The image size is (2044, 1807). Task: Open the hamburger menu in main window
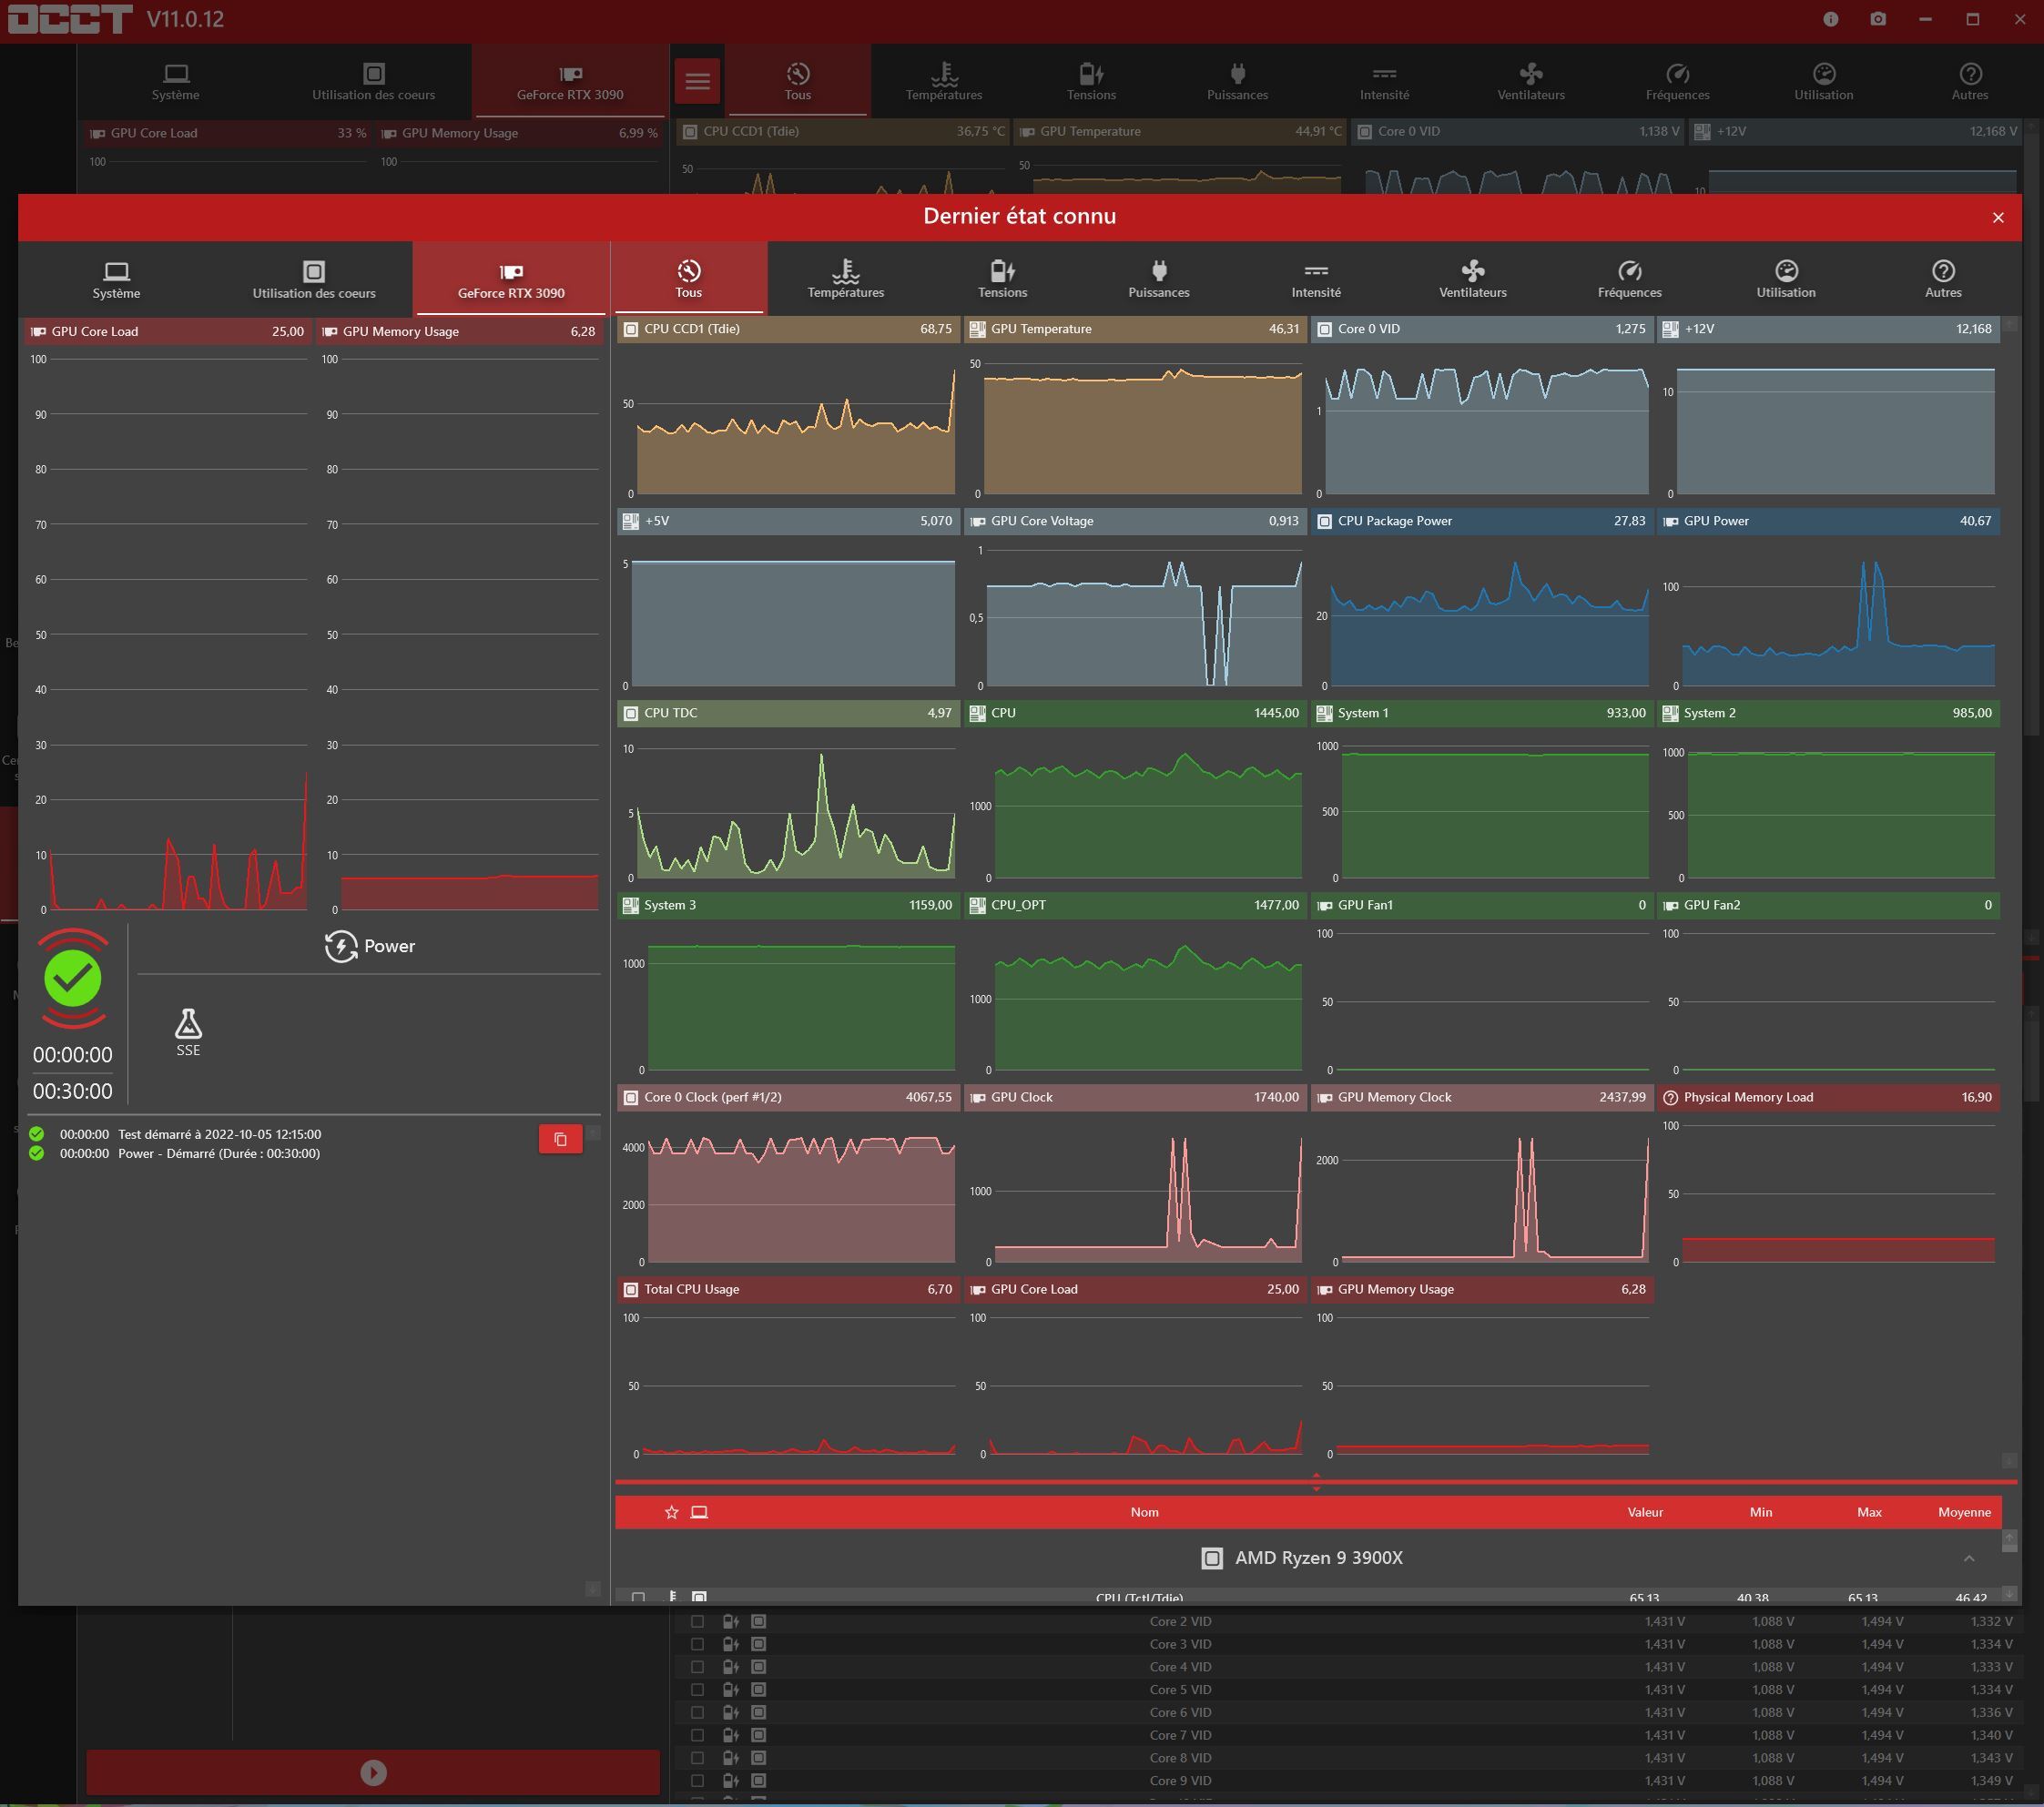[698, 81]
